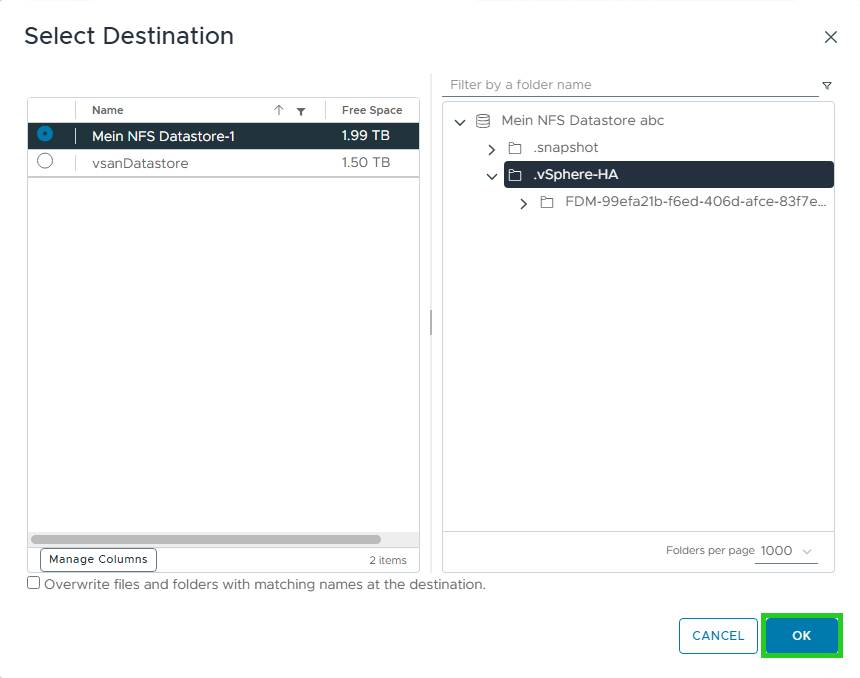Click the filter icon in Name column header
Image resolution: width=860 pixels, height=678 pixels.
(x=301, y=111)
